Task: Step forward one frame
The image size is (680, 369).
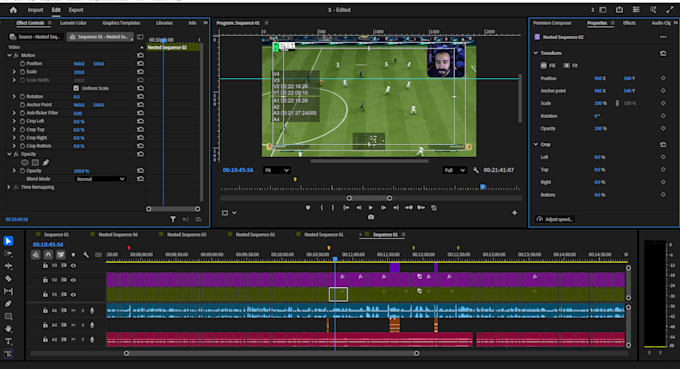Action: click(x=383, y=208)
